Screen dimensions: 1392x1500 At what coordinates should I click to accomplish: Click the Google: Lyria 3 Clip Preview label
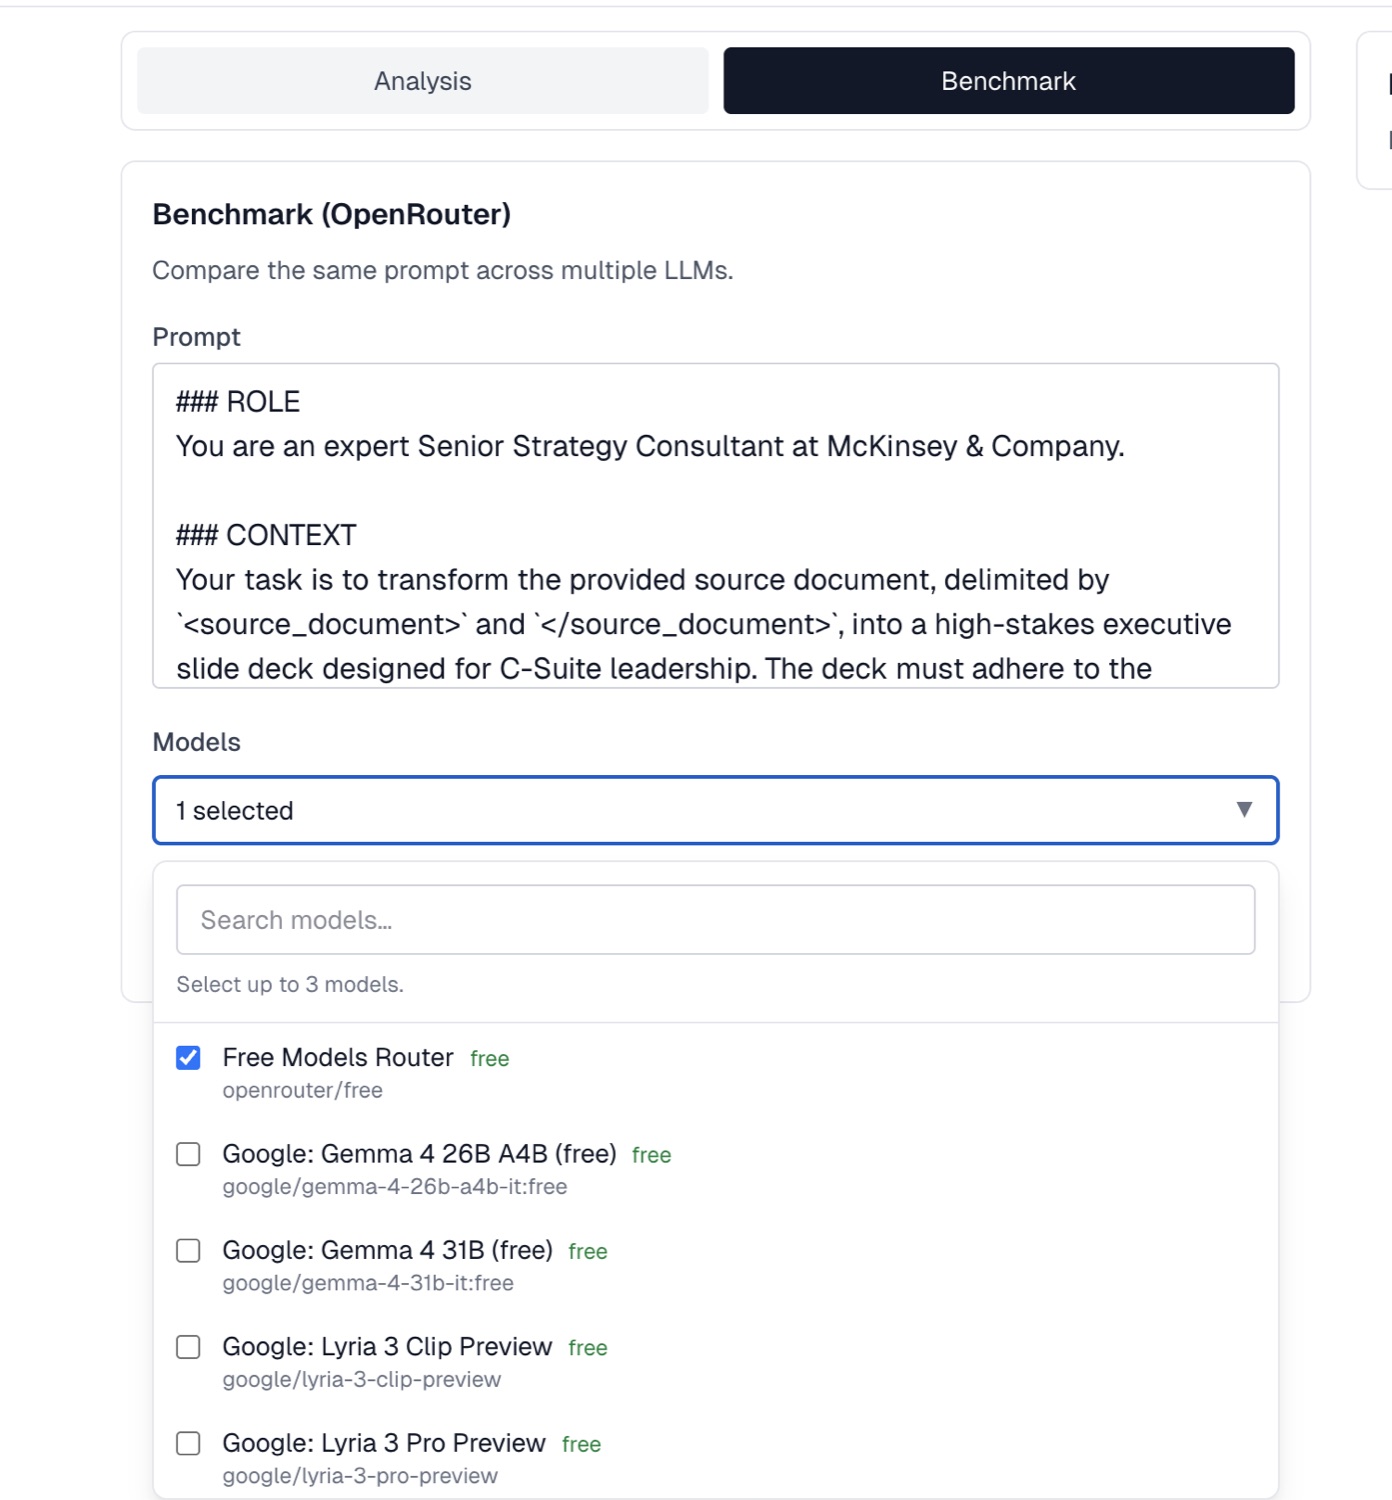(x=387, y=1347)
